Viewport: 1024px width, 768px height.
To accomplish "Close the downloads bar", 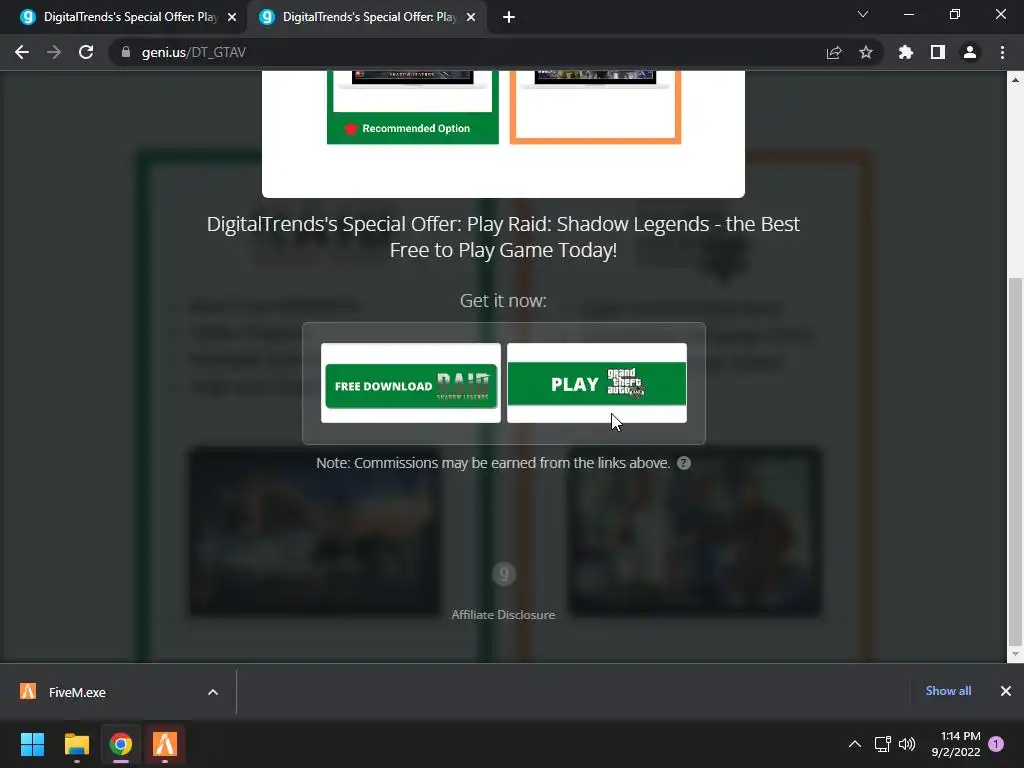I will 1006,691.
